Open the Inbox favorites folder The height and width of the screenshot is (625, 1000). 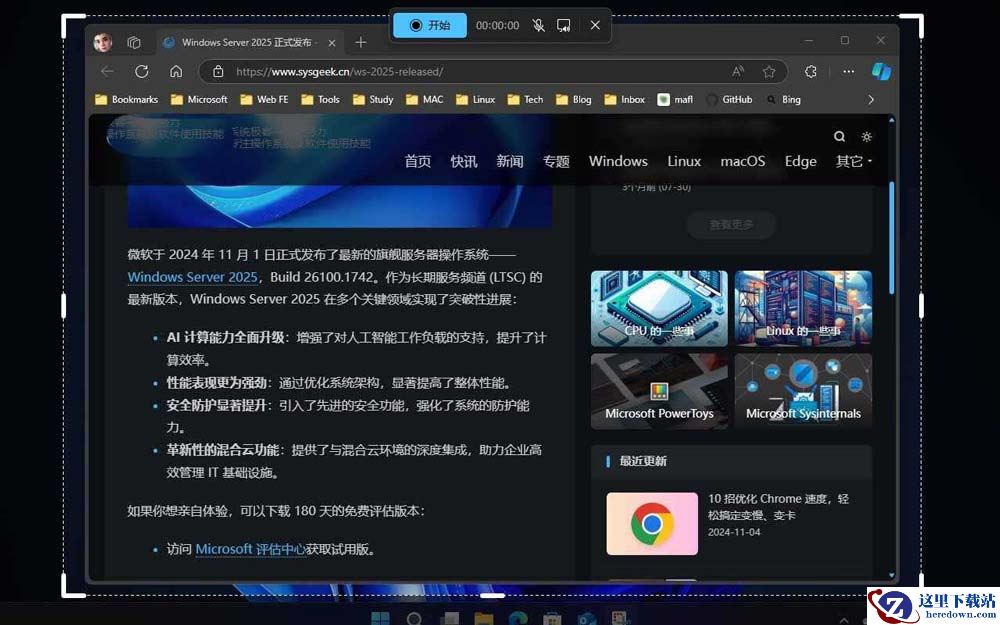(625, 99)
